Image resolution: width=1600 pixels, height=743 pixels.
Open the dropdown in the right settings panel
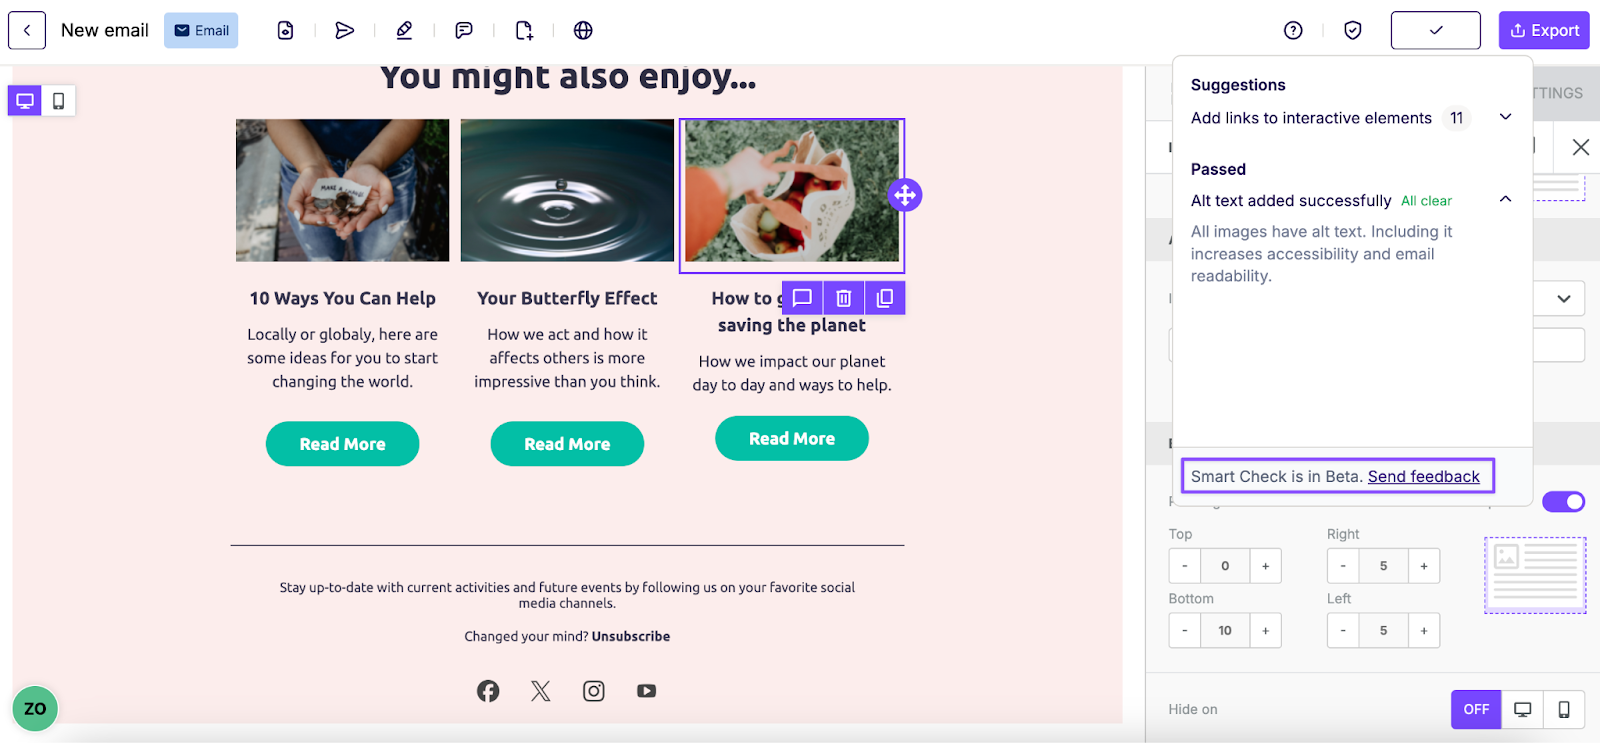(1563, 298)
